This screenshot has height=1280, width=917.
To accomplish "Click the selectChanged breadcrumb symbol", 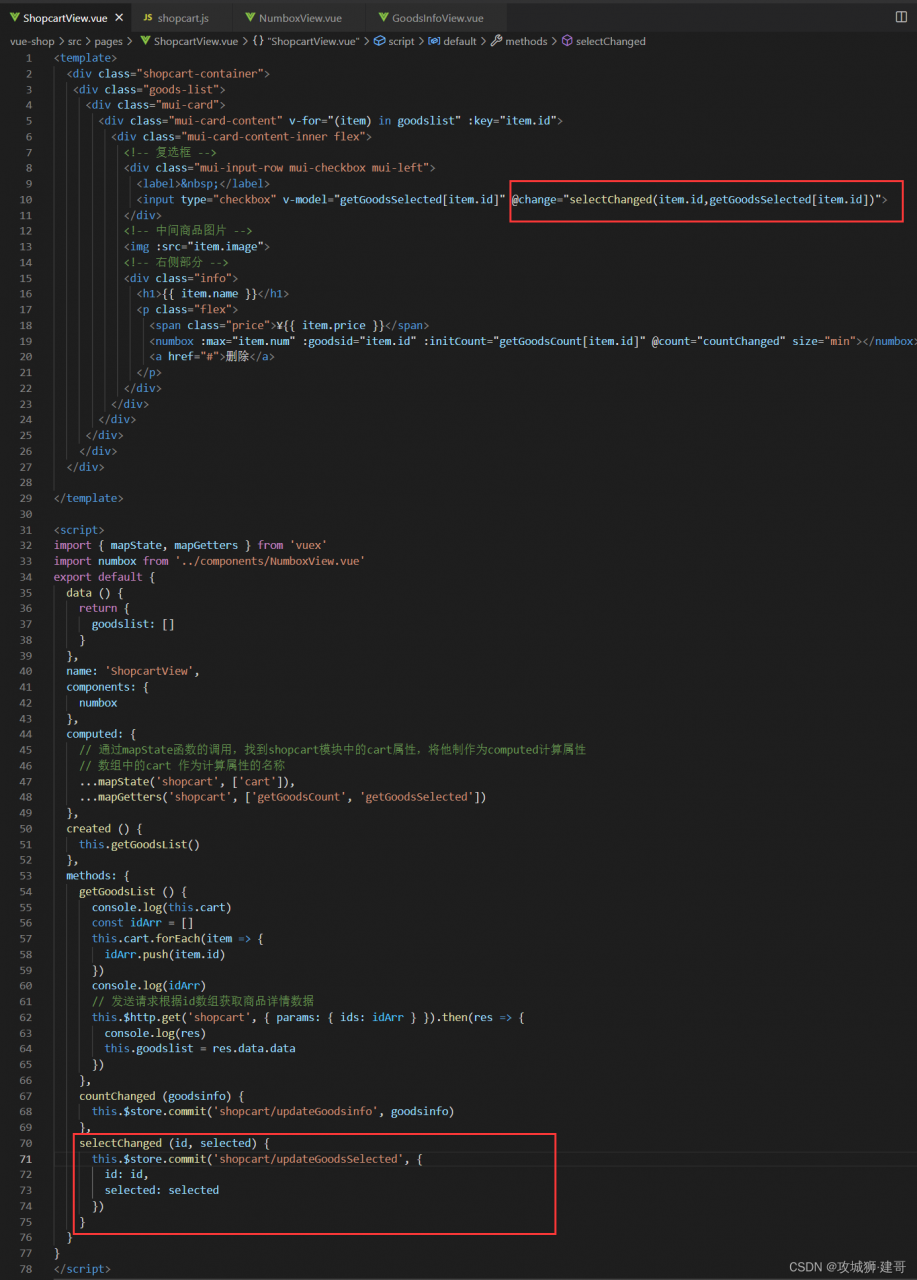I will click(x=603, y=41).
